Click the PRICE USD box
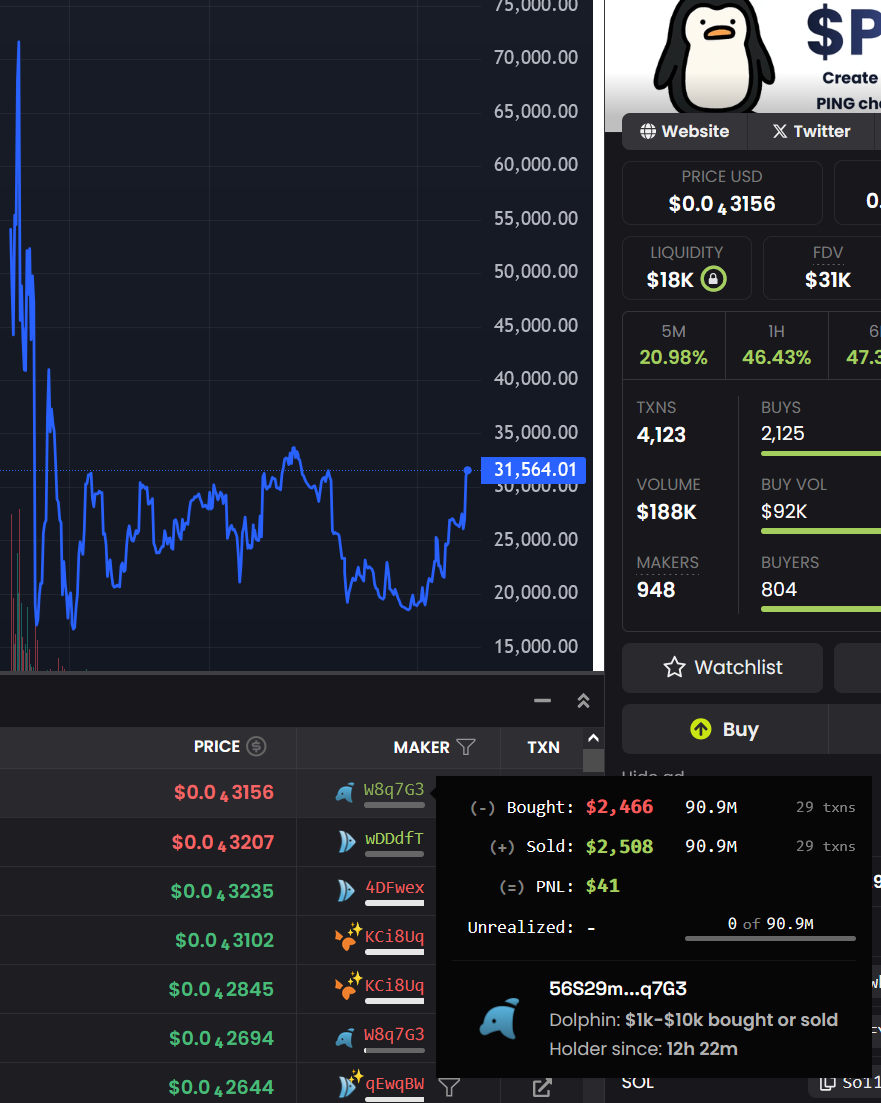The width and height of the screenshot is (881, 1103). pos(722,193)
